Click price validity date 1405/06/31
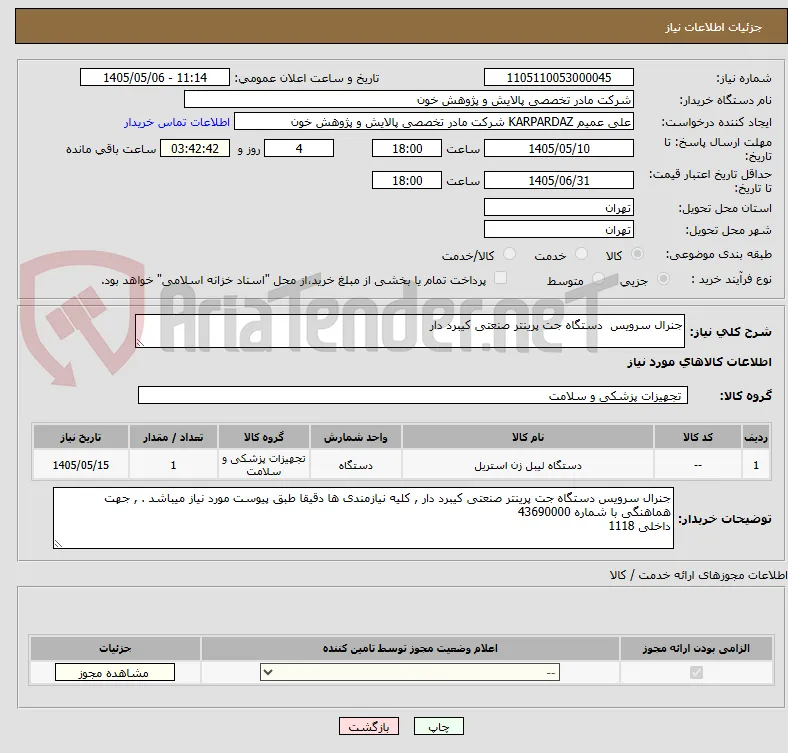788x753 pixels. (558, 180)
